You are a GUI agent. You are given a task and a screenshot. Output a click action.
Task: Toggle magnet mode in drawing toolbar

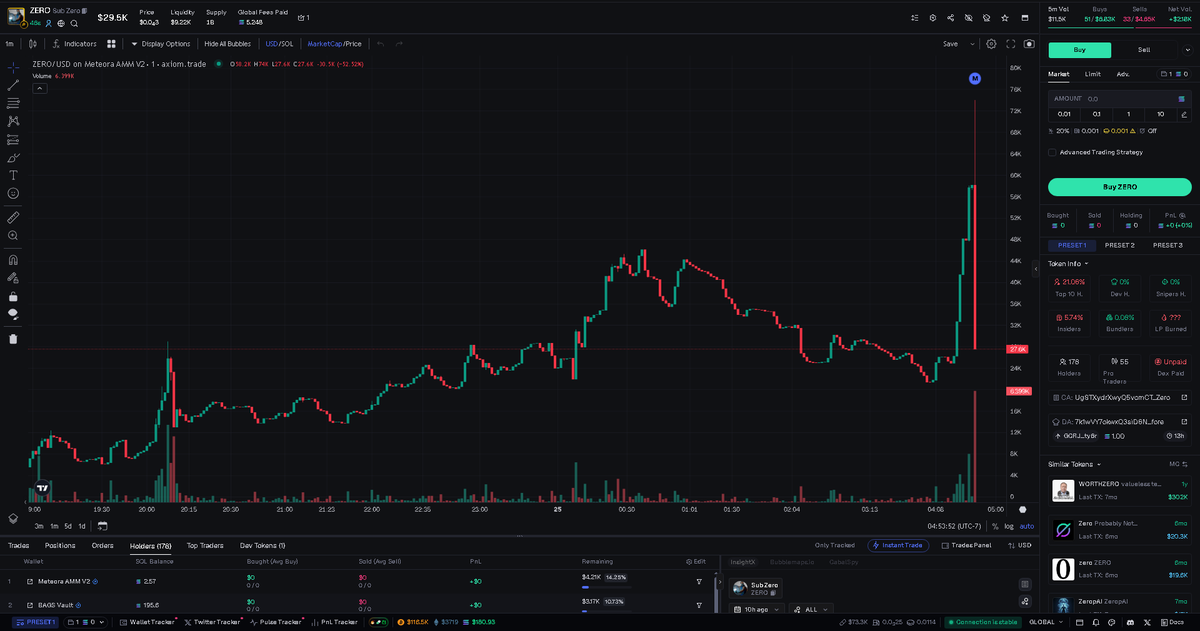[x=13, y=259]
